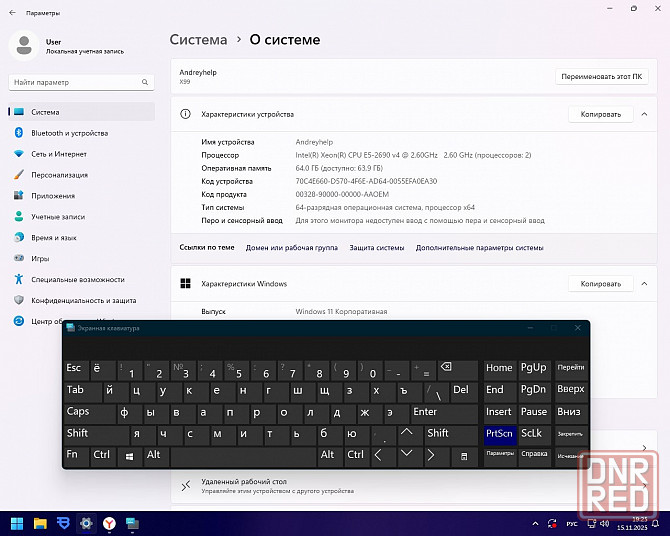This screenshot has height=536, width=670.
Task: Select the Игры sidebar item
Action: [x=81, y=259]
